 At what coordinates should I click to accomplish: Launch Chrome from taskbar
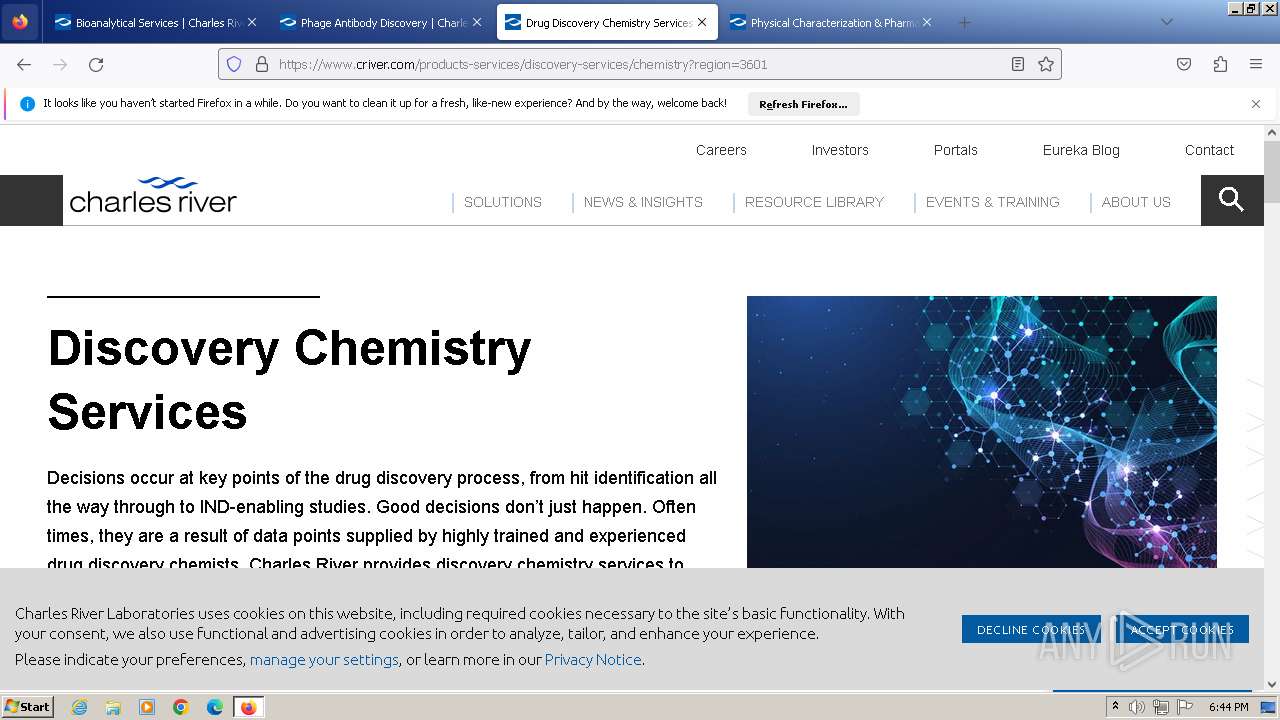coord(181,707)
